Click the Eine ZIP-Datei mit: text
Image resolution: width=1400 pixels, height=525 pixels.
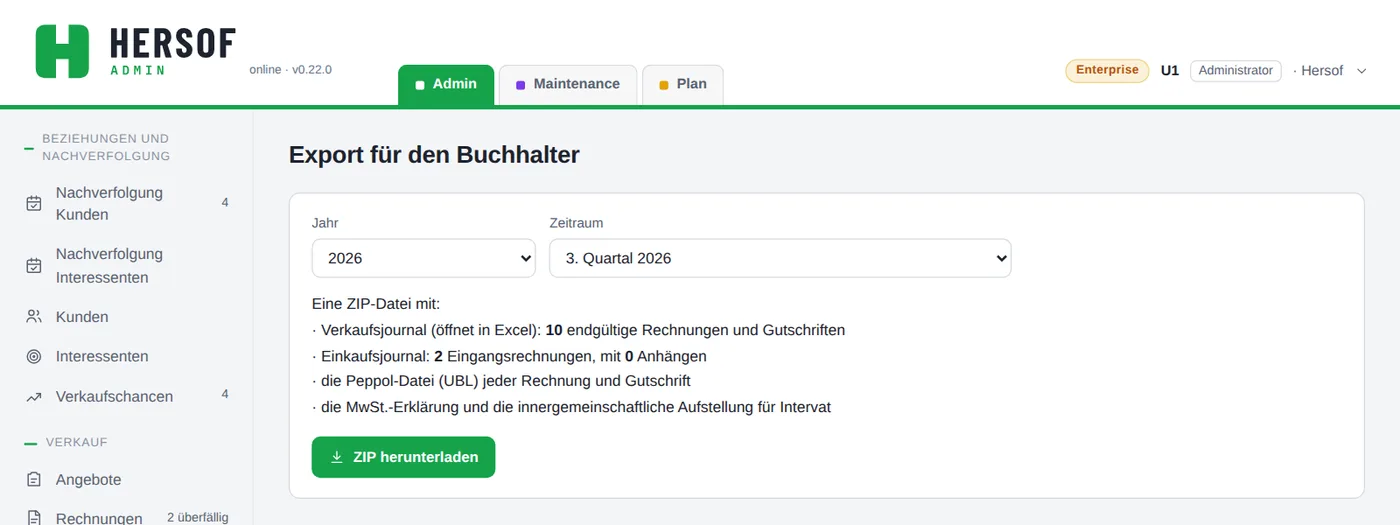(x=376, y=304)
